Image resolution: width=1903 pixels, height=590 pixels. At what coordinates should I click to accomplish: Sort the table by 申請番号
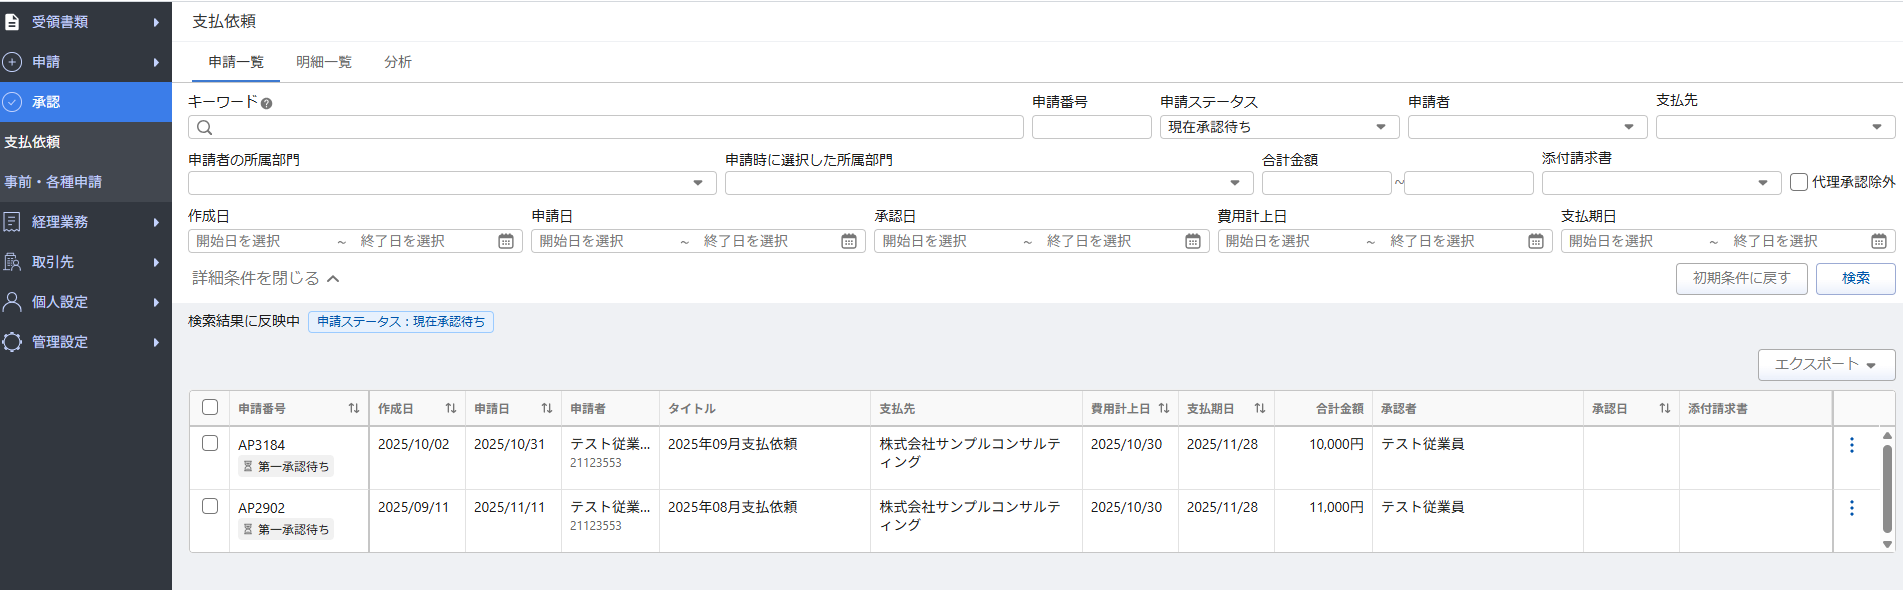(x=353, y=408)
